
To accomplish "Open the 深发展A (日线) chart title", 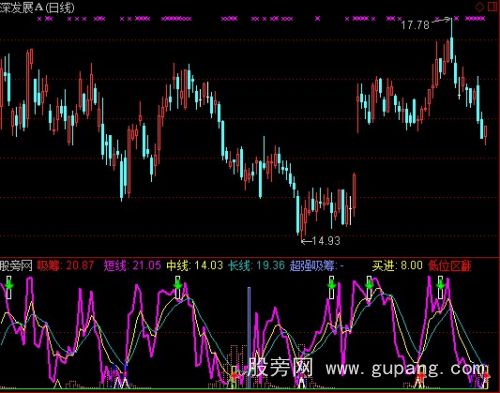I will 37,7.
